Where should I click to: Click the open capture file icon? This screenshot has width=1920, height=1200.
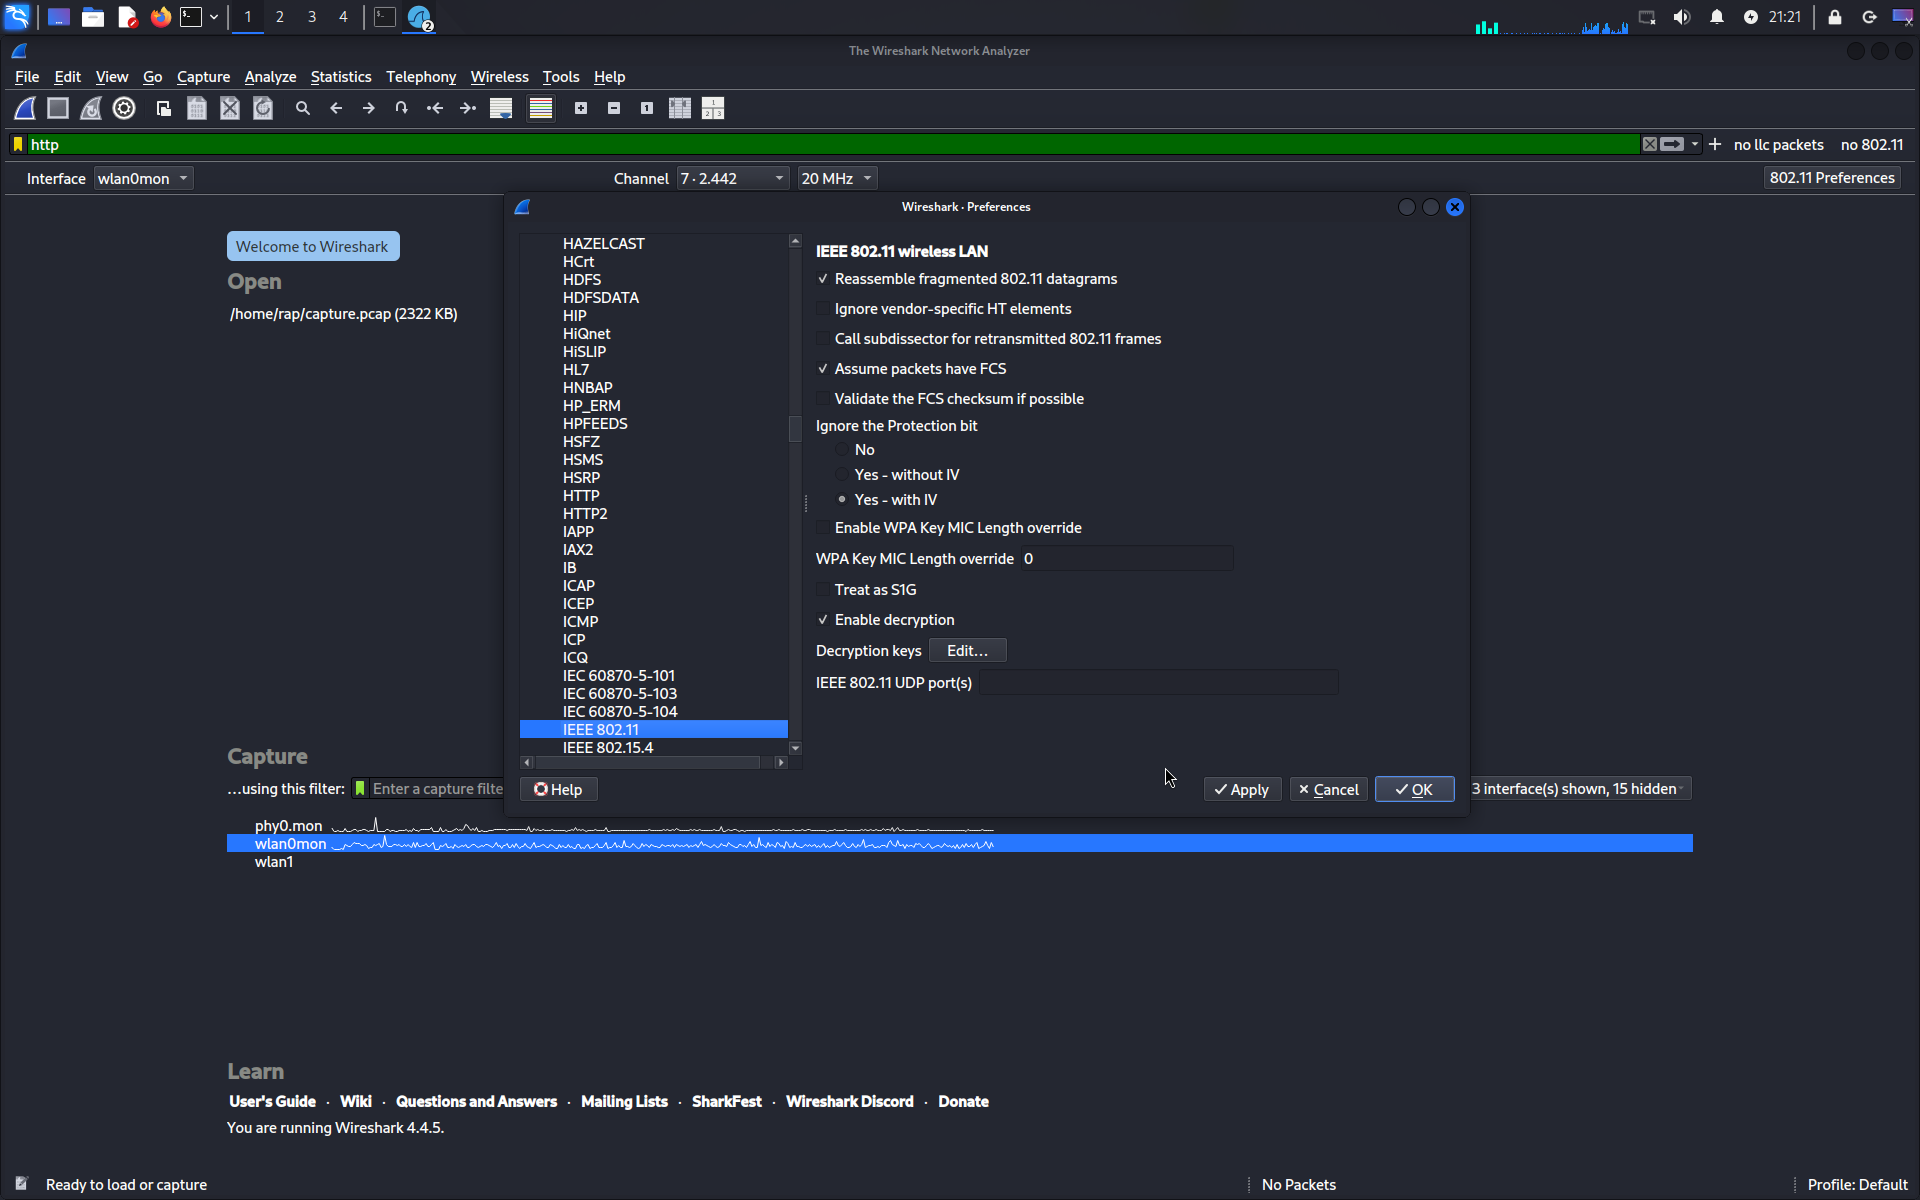[164, 108]
